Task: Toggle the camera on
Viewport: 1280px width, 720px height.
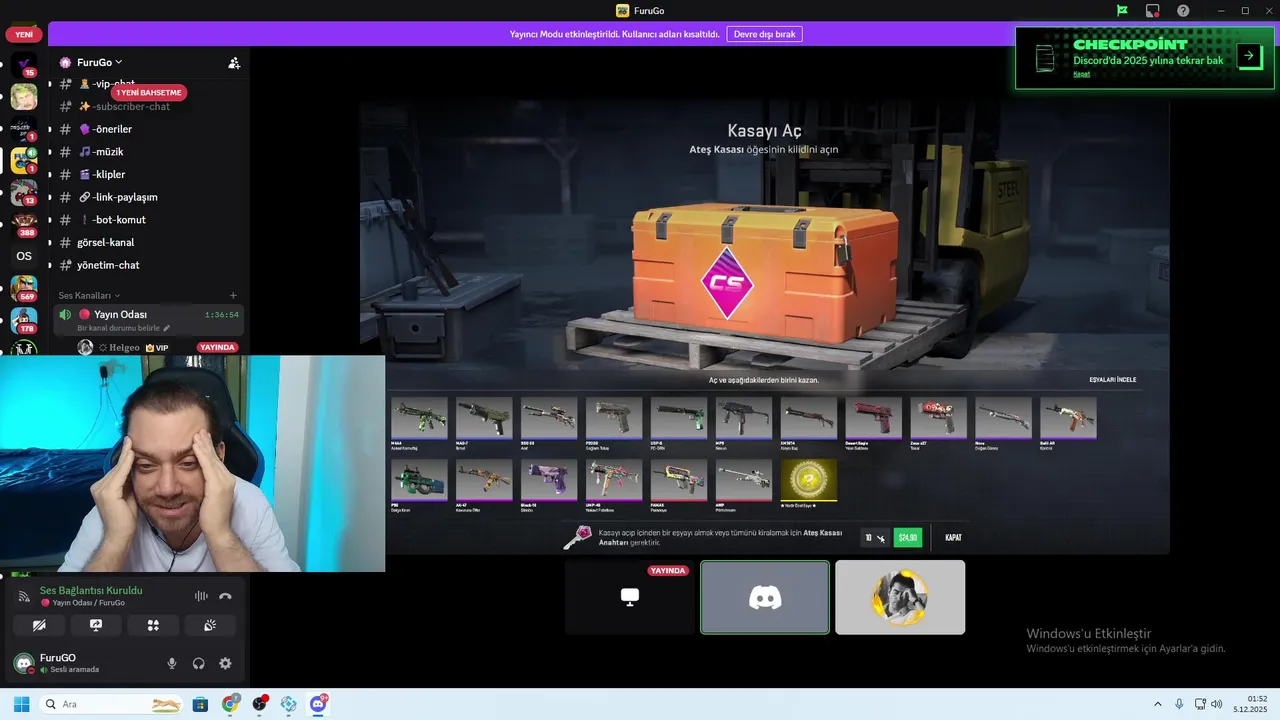Action: [x=39, y=625]
